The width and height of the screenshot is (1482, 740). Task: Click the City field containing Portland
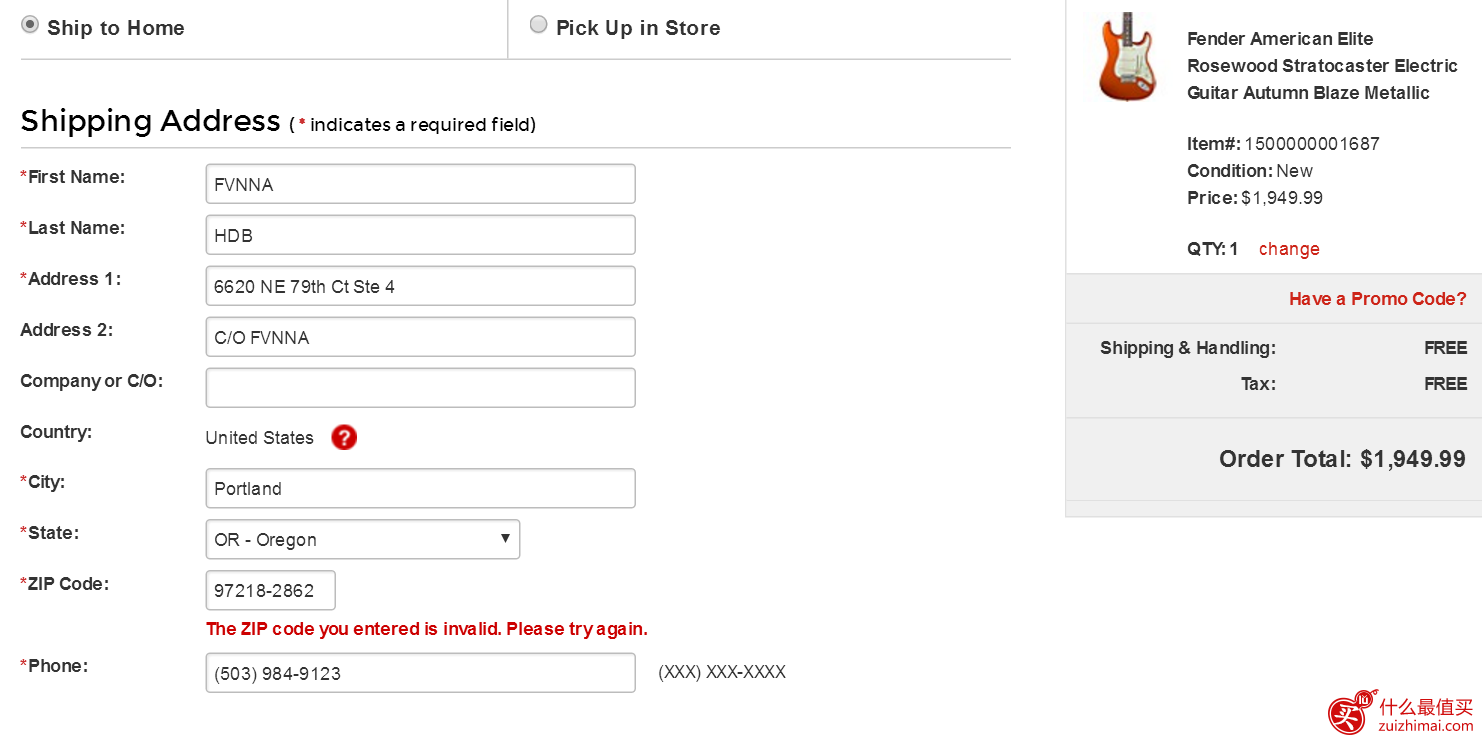click(420, 488)
